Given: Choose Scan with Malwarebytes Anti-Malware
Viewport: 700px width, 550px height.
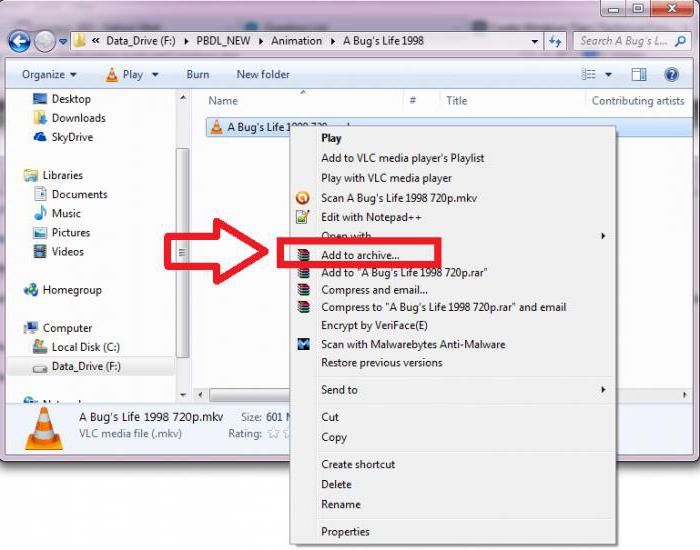Looking at the screenshot, I should (x=413, y=344).
